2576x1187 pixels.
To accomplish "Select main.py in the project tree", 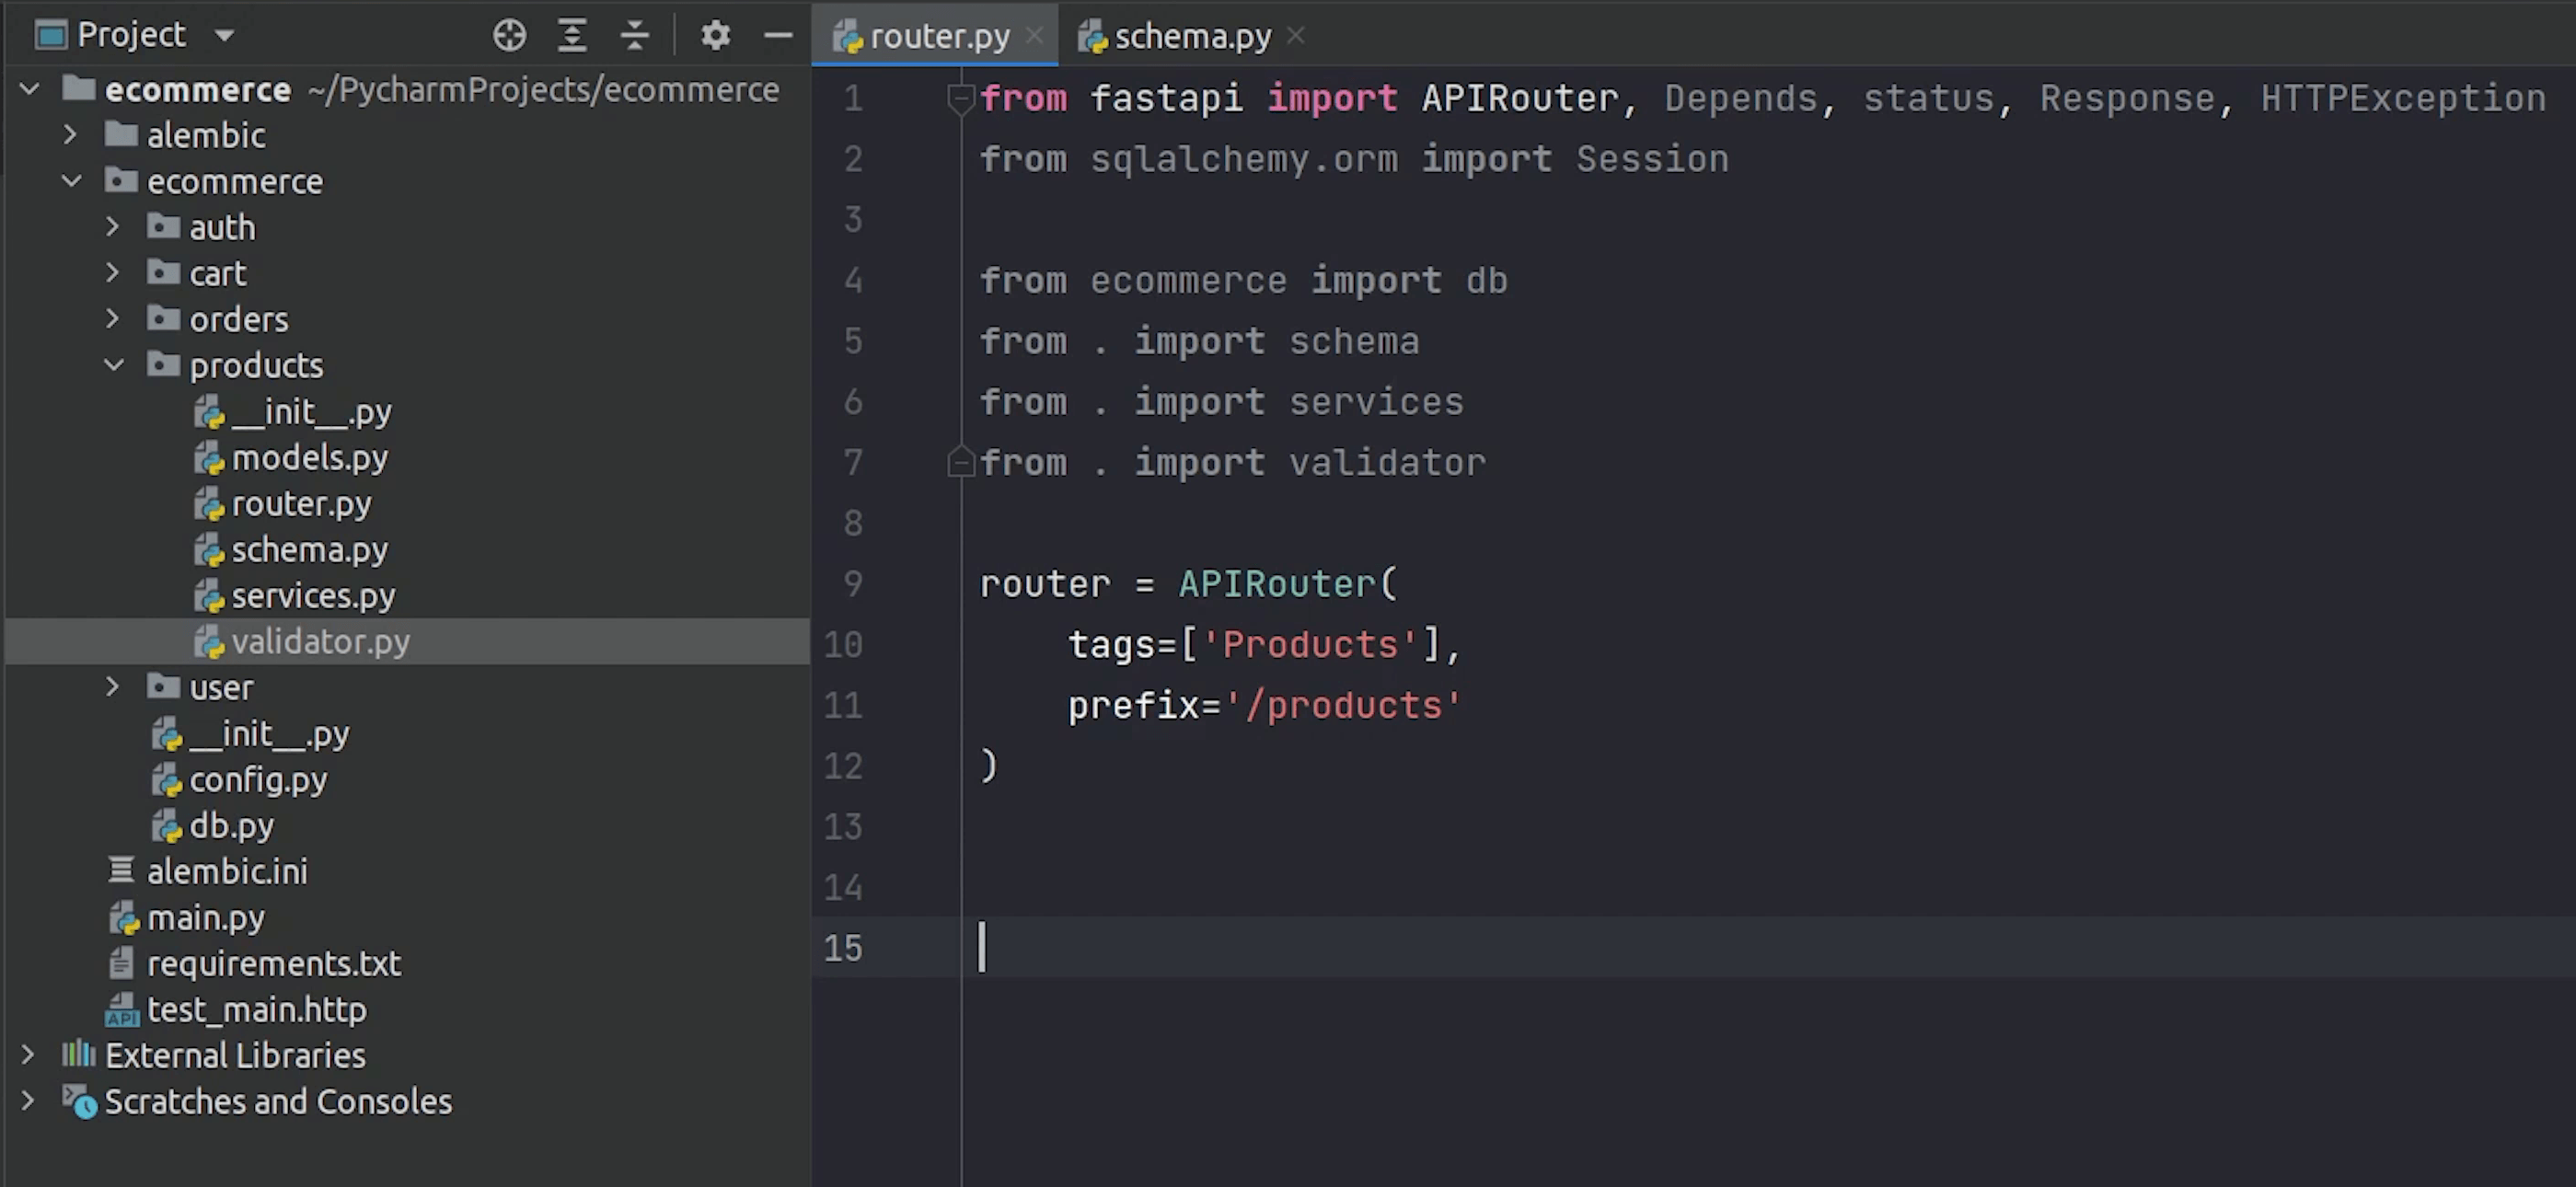I will click(x=205, y=917).
